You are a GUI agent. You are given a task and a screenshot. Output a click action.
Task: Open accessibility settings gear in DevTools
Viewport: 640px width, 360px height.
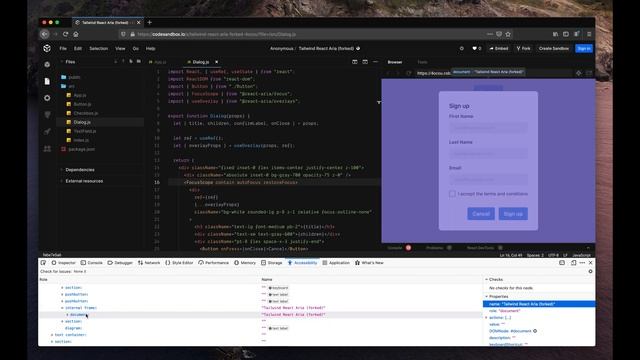(590, 271)
